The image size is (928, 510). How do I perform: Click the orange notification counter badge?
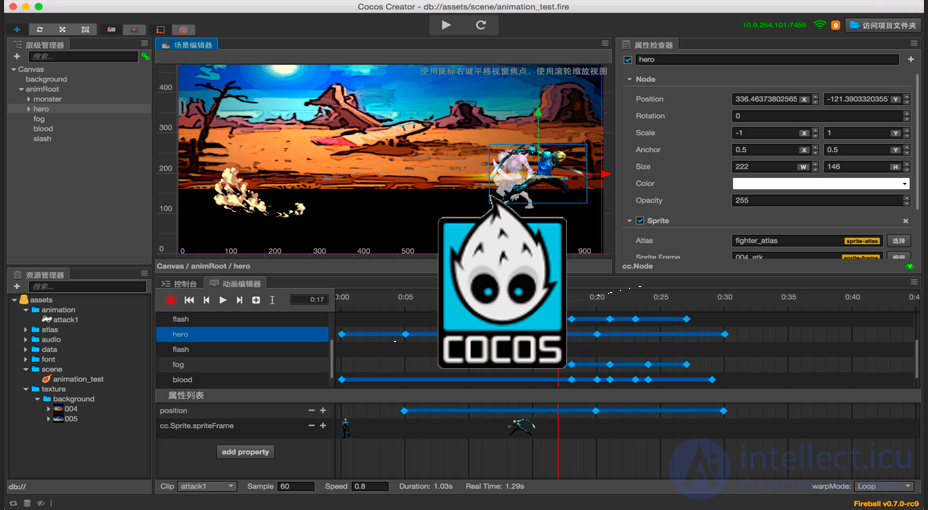coord(836,25)
